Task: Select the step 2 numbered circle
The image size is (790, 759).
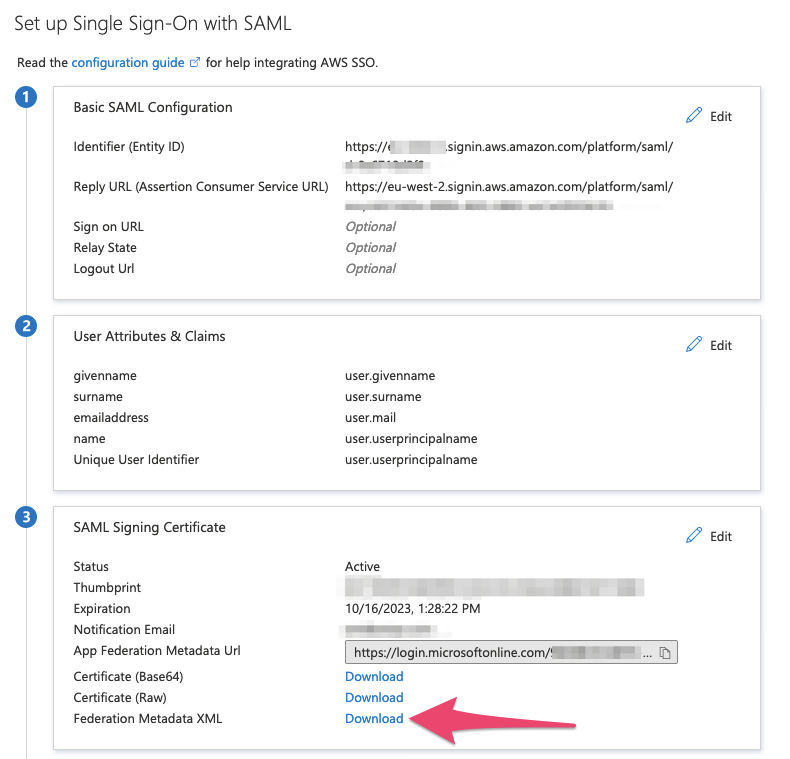Action: pyautogui.click(x=28, y=327)
